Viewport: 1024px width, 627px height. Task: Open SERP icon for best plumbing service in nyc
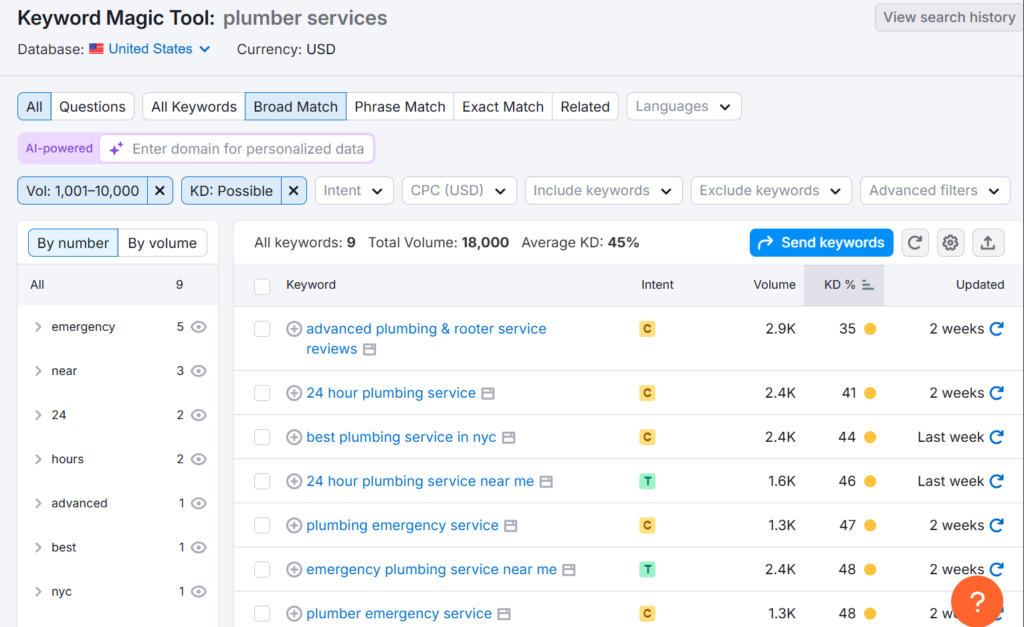point(509,438)
